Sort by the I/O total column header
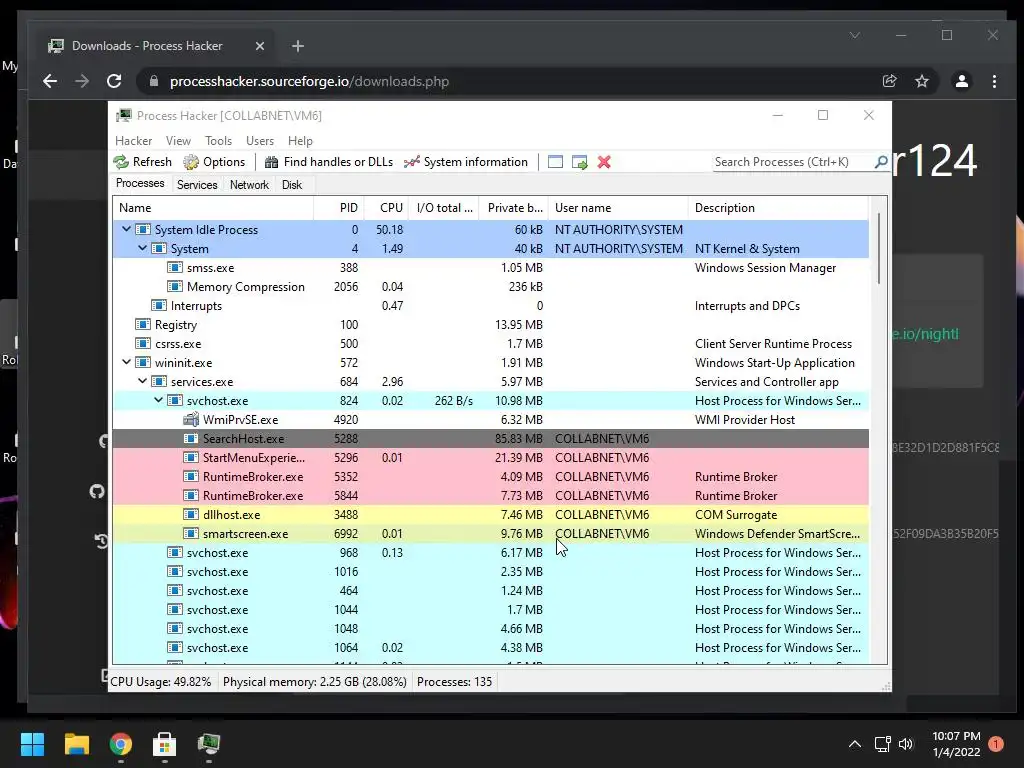 tap(443, 208)
